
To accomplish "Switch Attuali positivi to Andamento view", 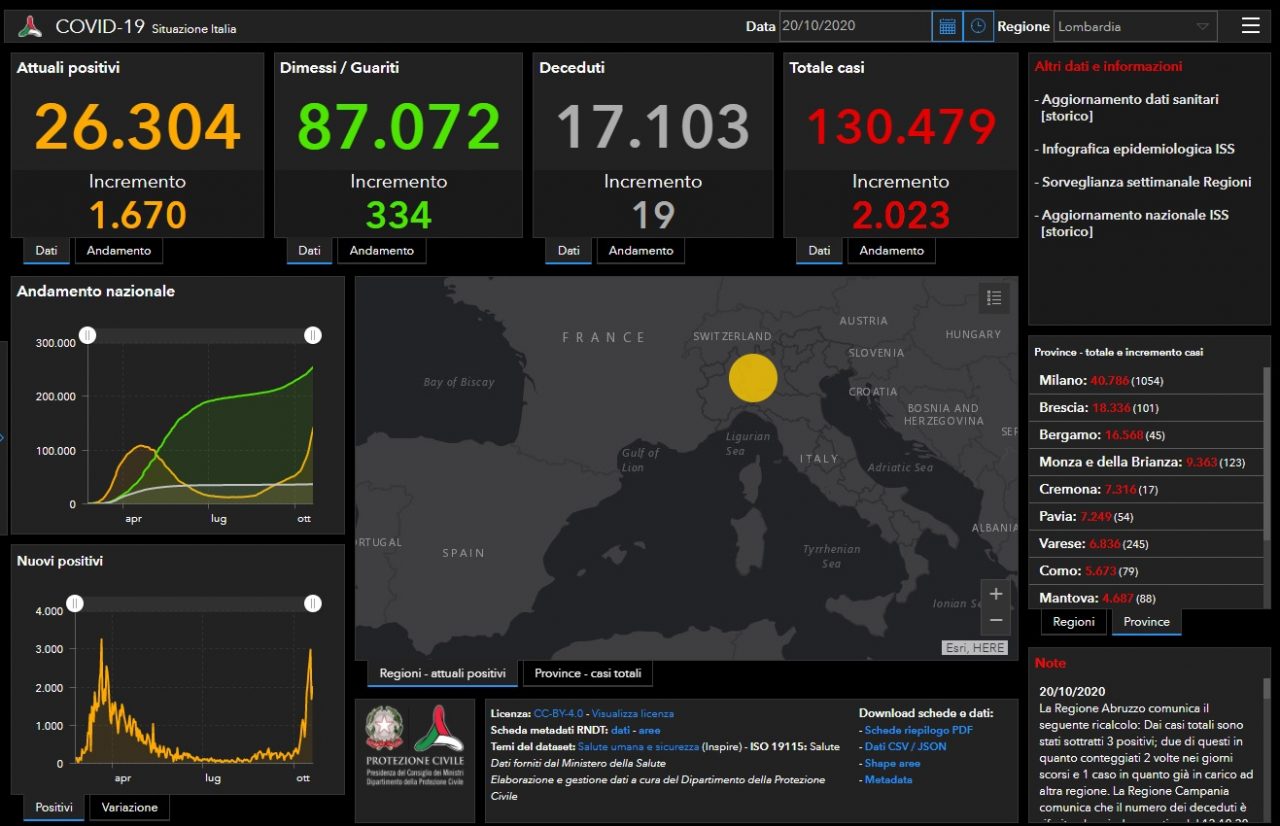I will point(118,251).
